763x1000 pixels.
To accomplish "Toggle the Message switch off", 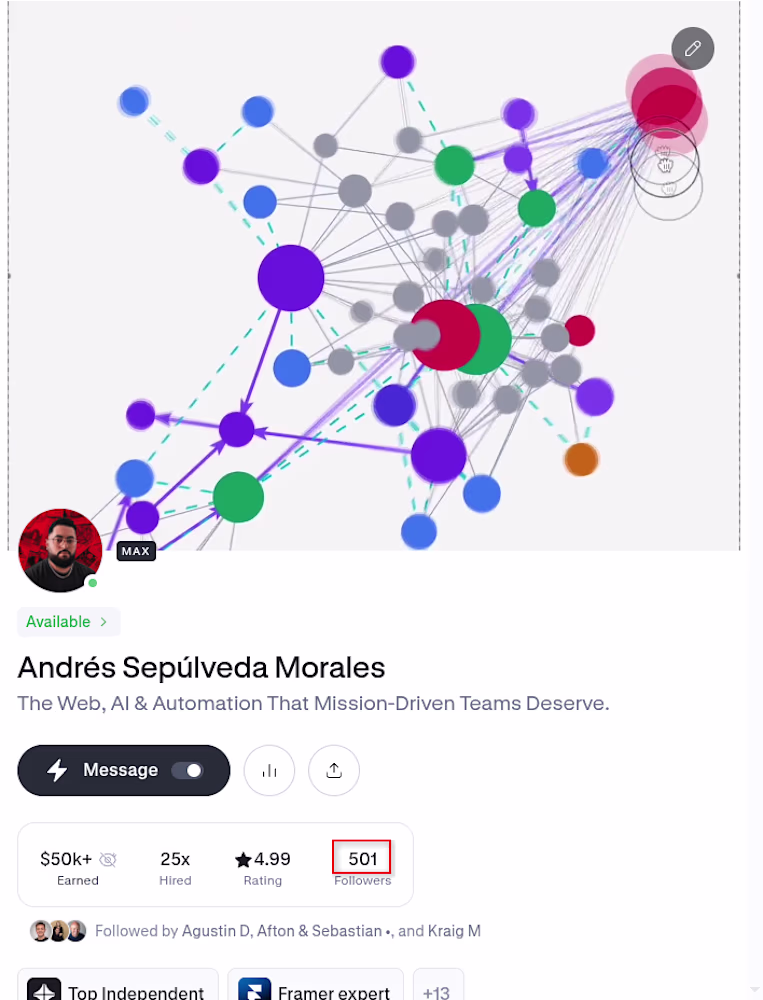I will pyautogui.click(x=187, y=770).
